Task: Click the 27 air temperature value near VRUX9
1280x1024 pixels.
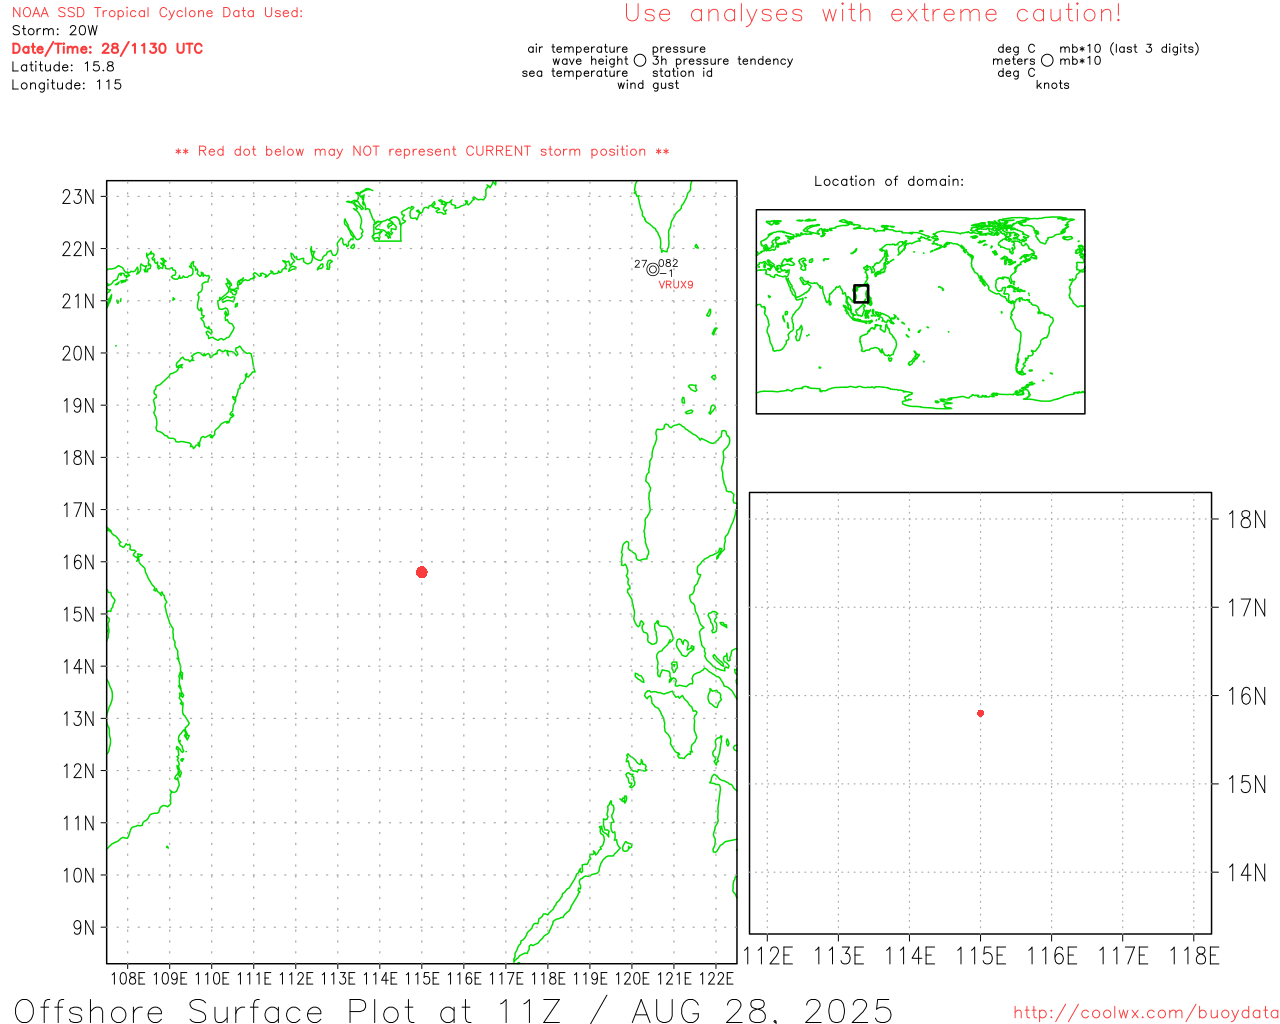Action: (x=640, y=264)
